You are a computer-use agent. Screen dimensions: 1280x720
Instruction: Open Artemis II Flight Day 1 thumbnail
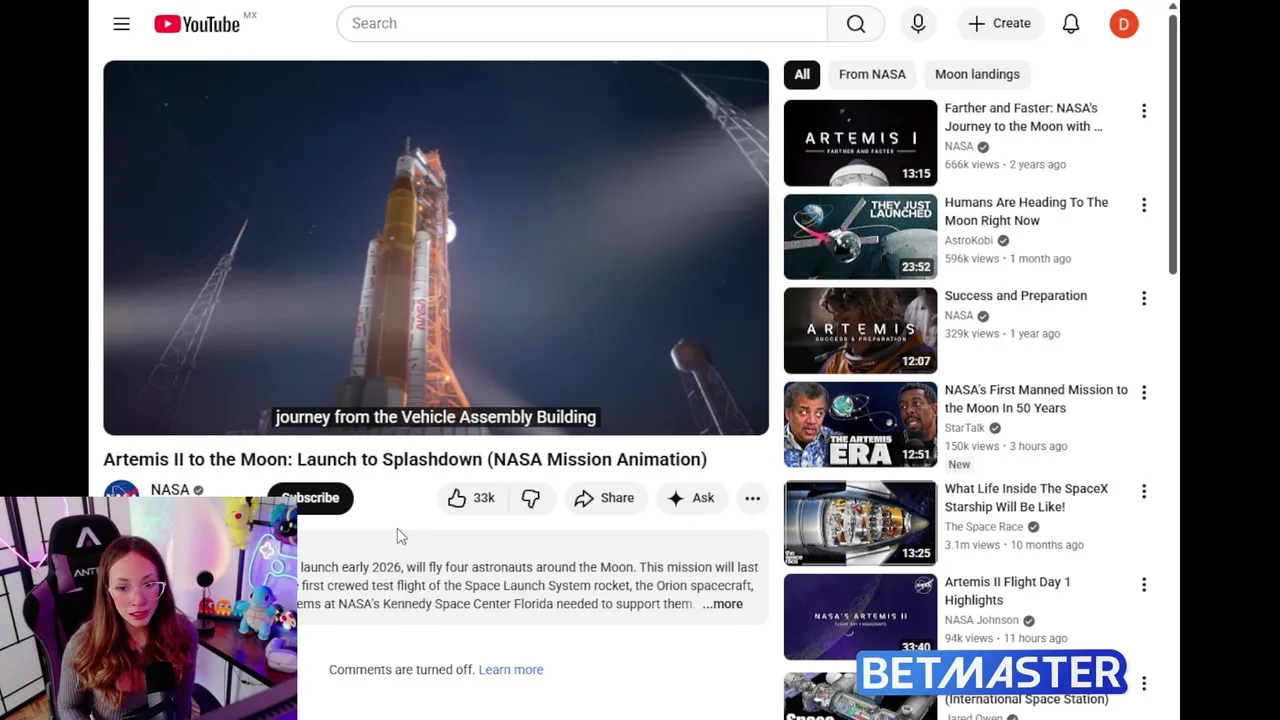[x=860, y=617]
